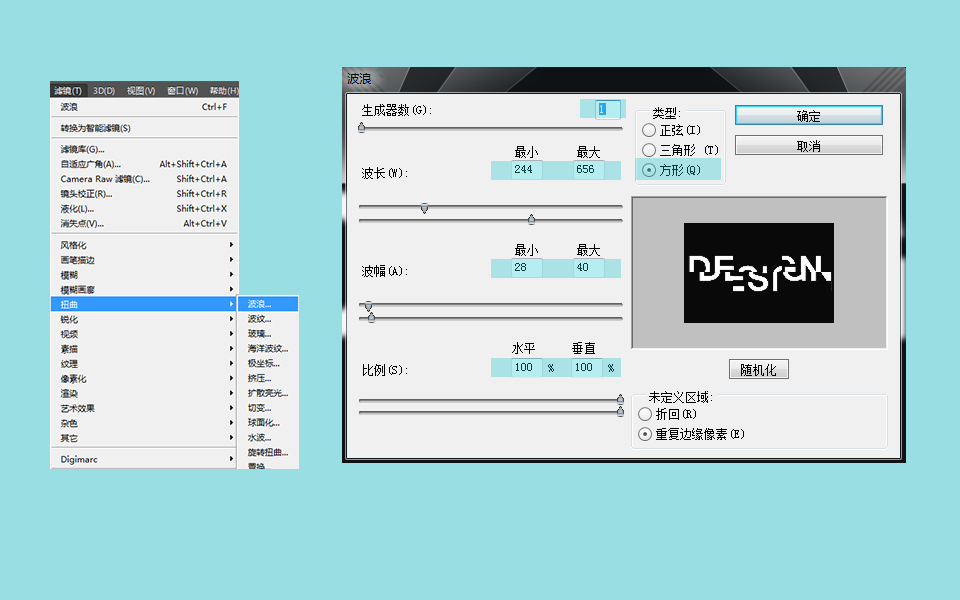
Task: Click the wavelength minimum field showing 244
Action: click(526, 170)
